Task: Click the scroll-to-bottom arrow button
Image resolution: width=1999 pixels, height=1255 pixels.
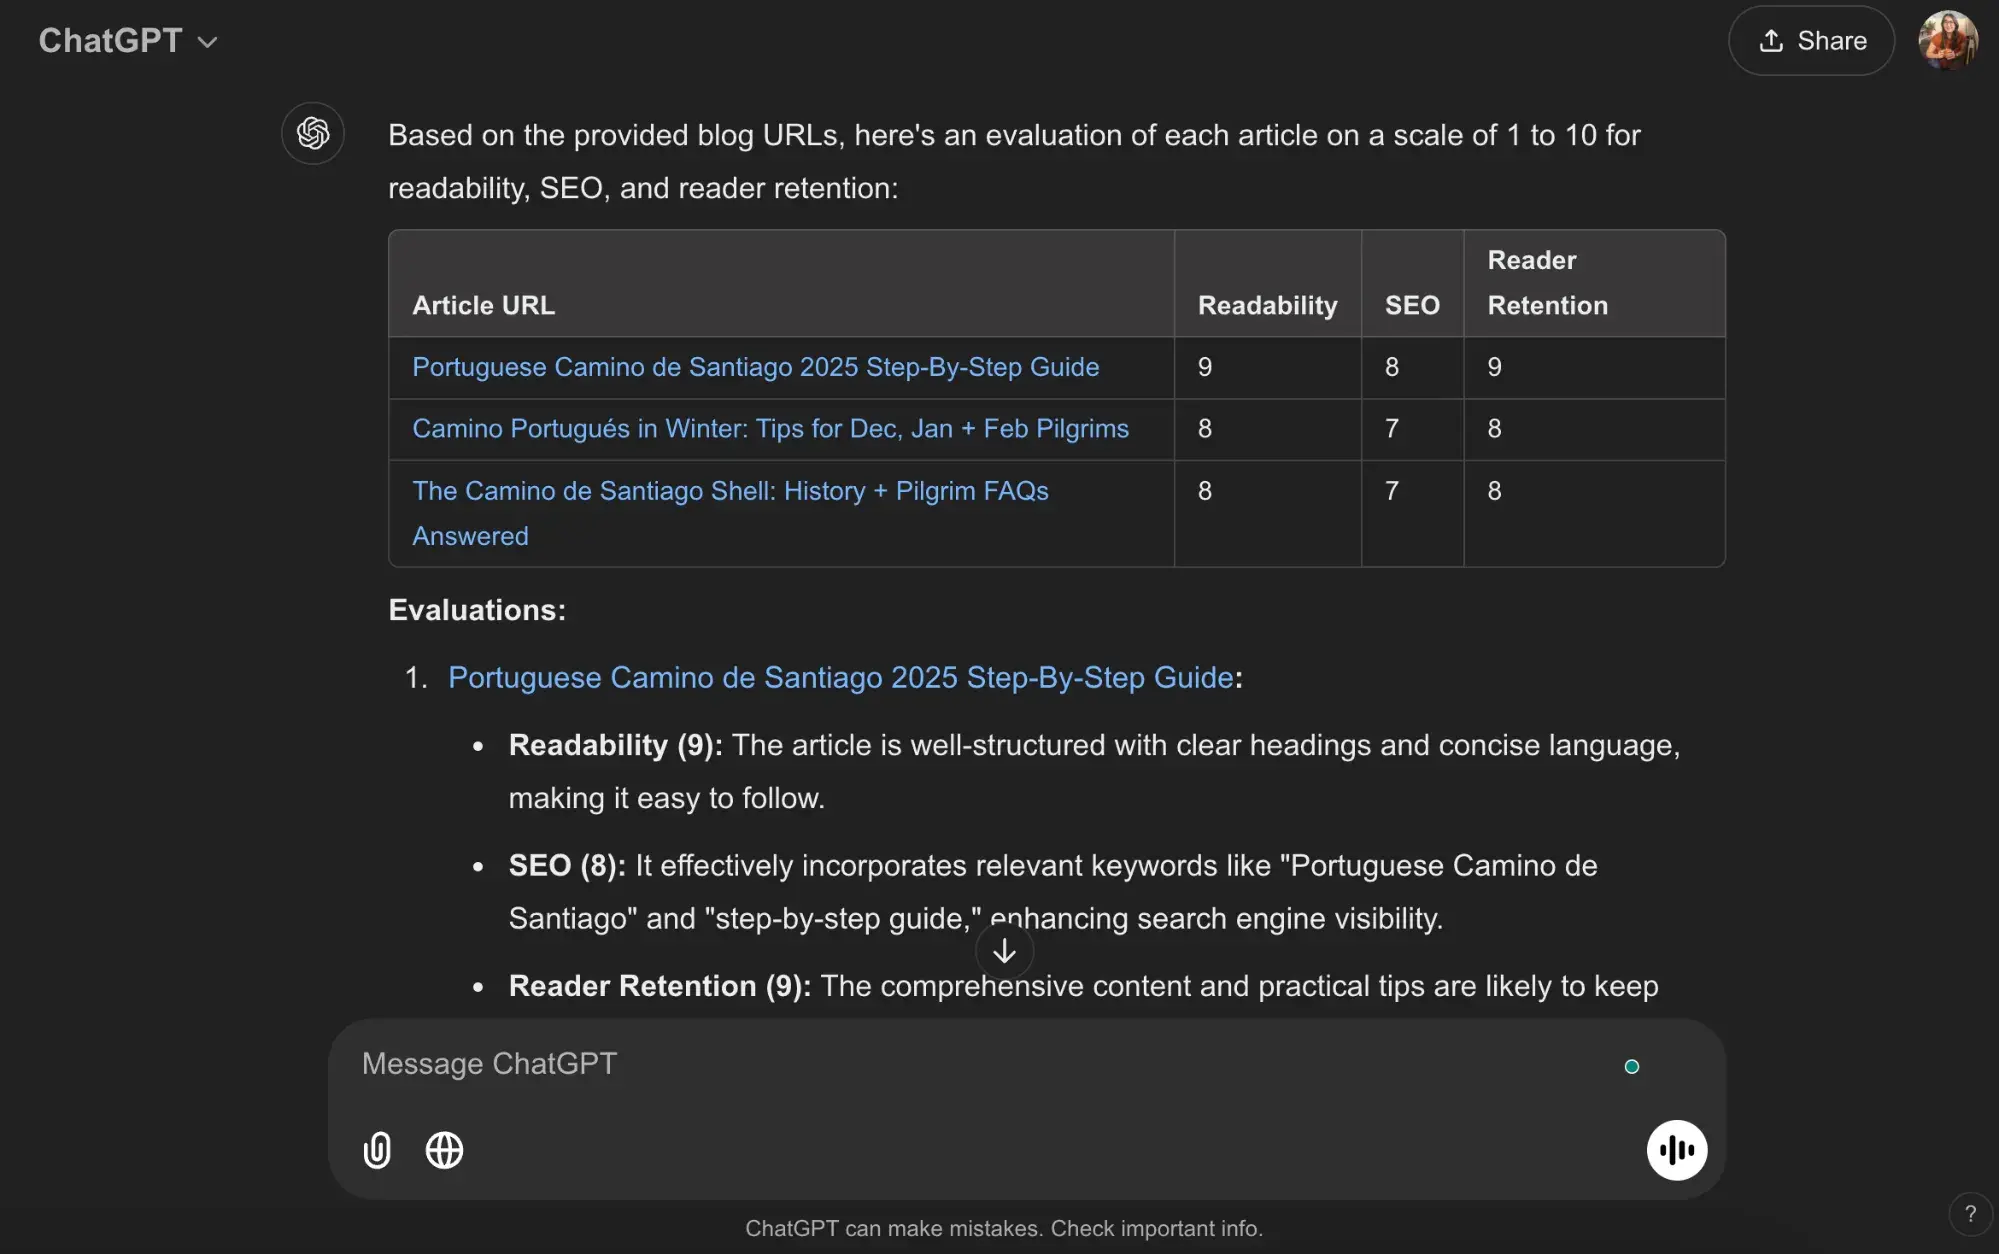Action: click(1004, 951)
